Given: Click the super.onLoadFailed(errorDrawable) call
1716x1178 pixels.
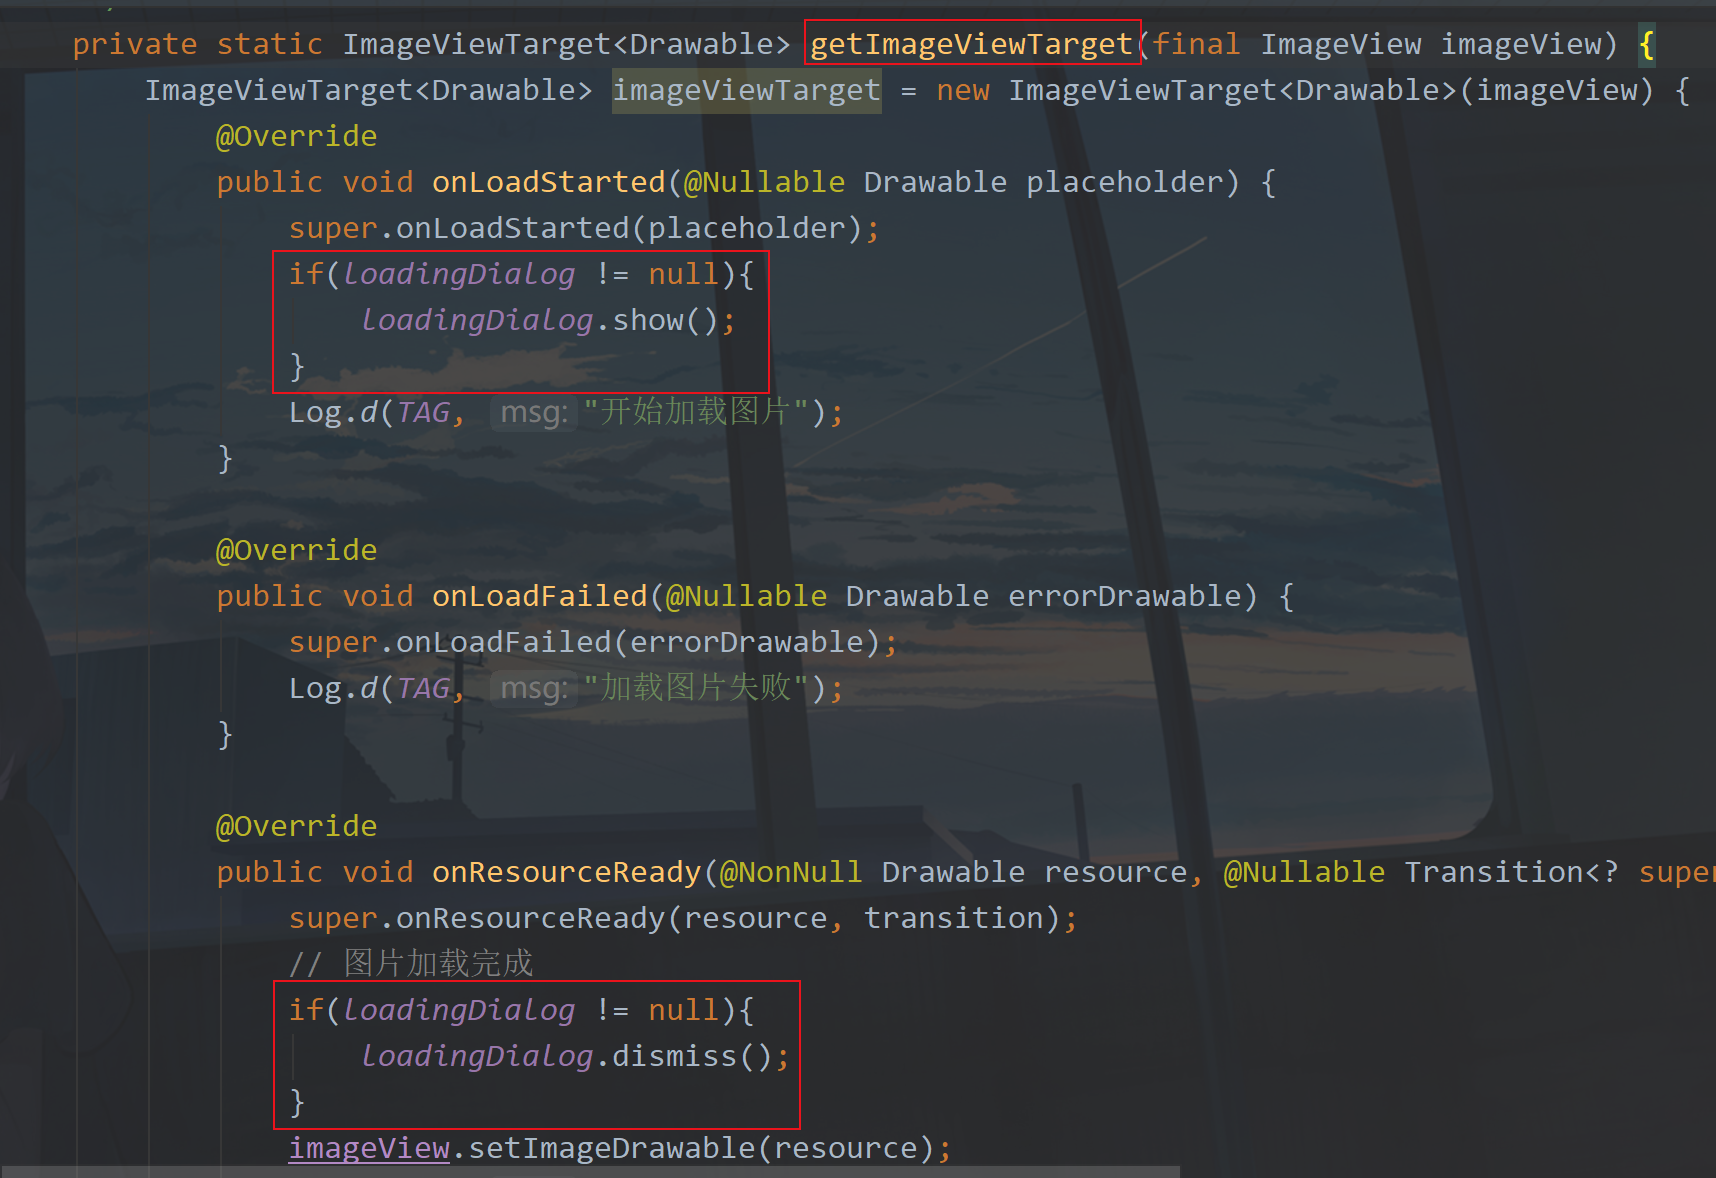Looking at the screenshot, I should (x=593, y=642).
